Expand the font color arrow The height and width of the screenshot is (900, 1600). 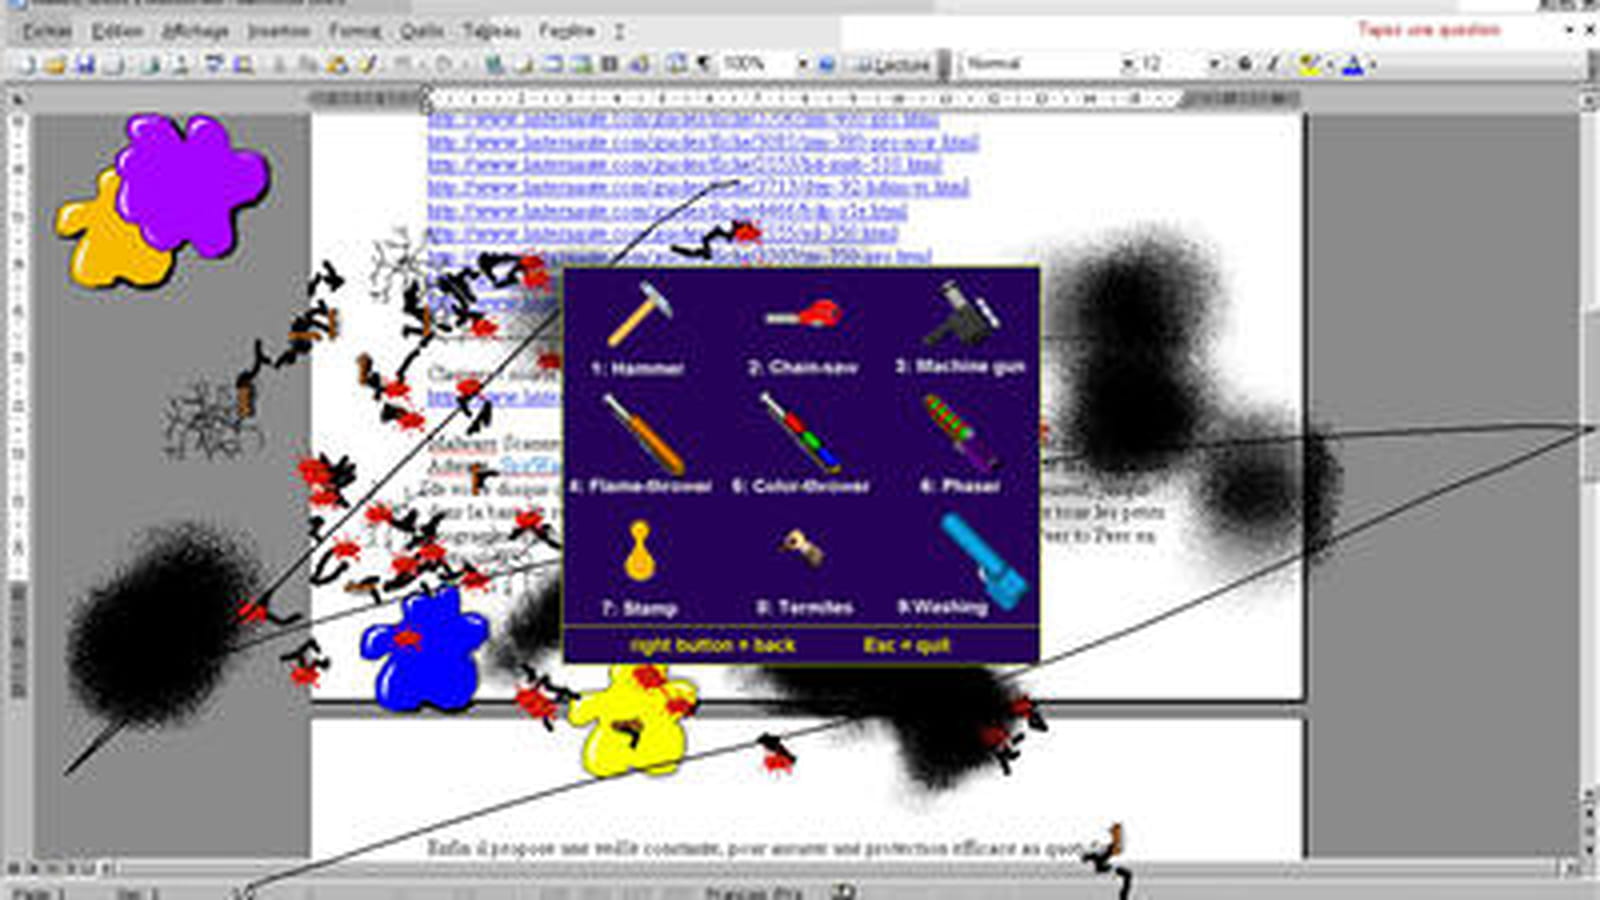pos(1373,65)
